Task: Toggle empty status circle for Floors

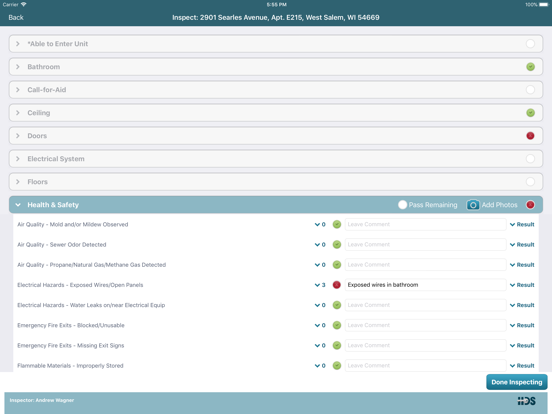Action: pos(530,182)
